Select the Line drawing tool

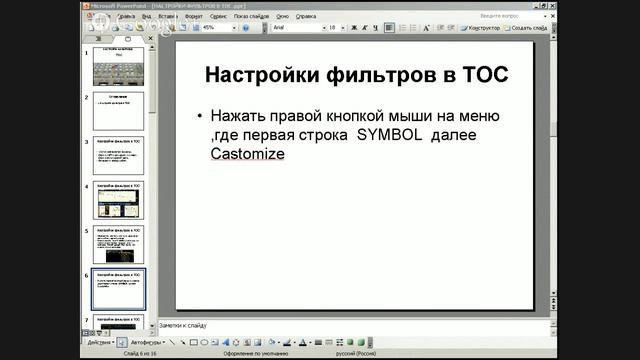[172, 342]
